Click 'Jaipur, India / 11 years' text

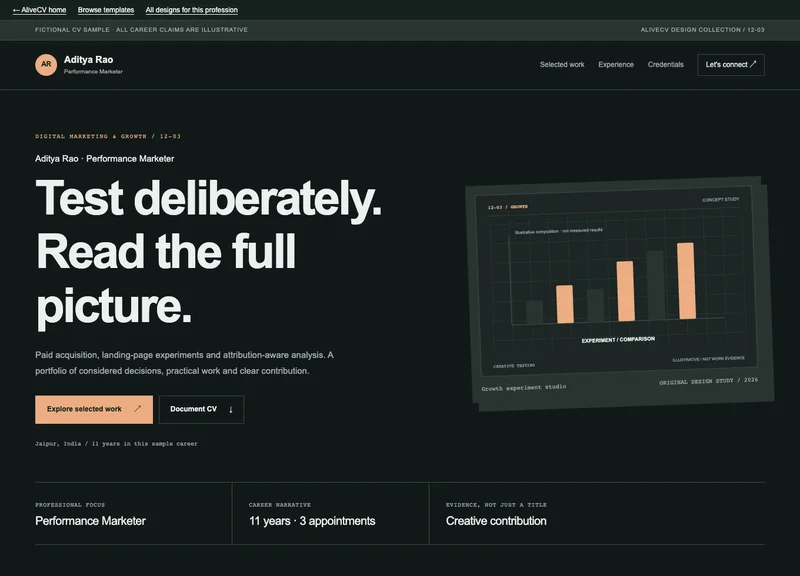click(116, 443)
